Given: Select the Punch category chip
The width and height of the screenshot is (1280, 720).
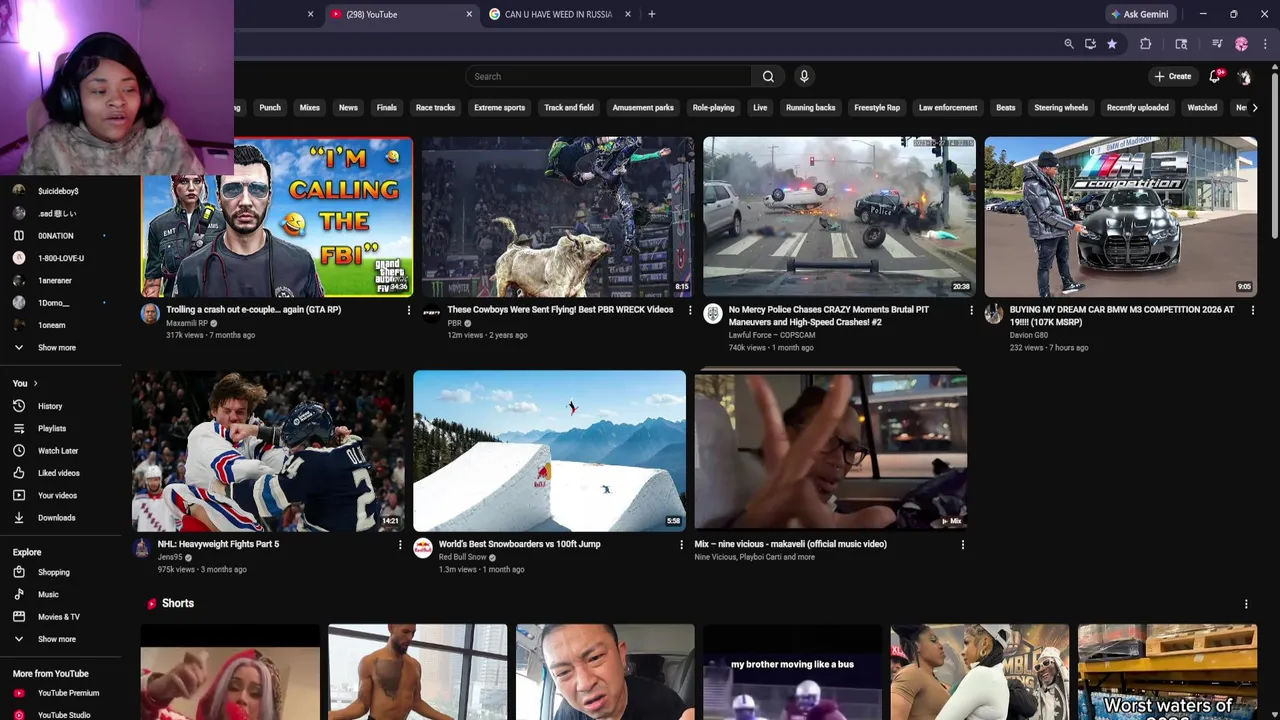Looking at the screenshot, I should click(270, 107).
